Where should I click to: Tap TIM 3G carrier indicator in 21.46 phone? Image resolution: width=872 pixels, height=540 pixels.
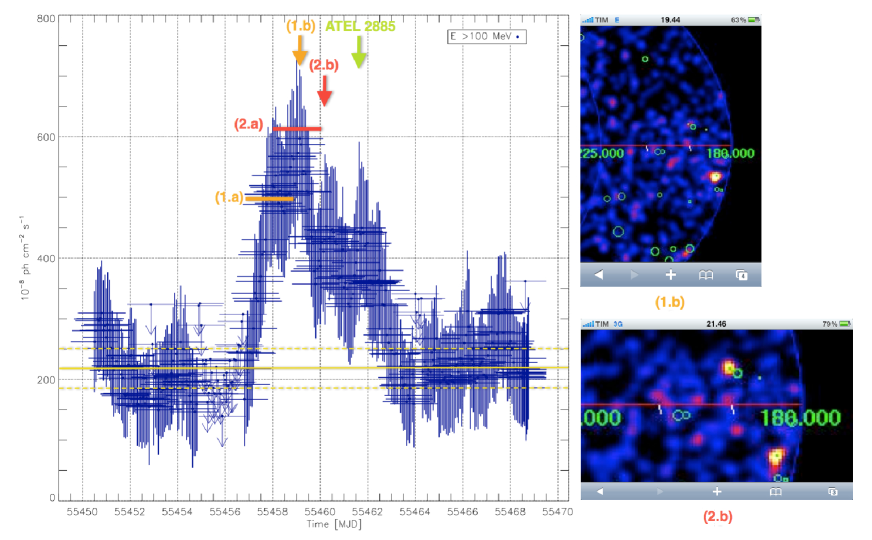(602, 324)
